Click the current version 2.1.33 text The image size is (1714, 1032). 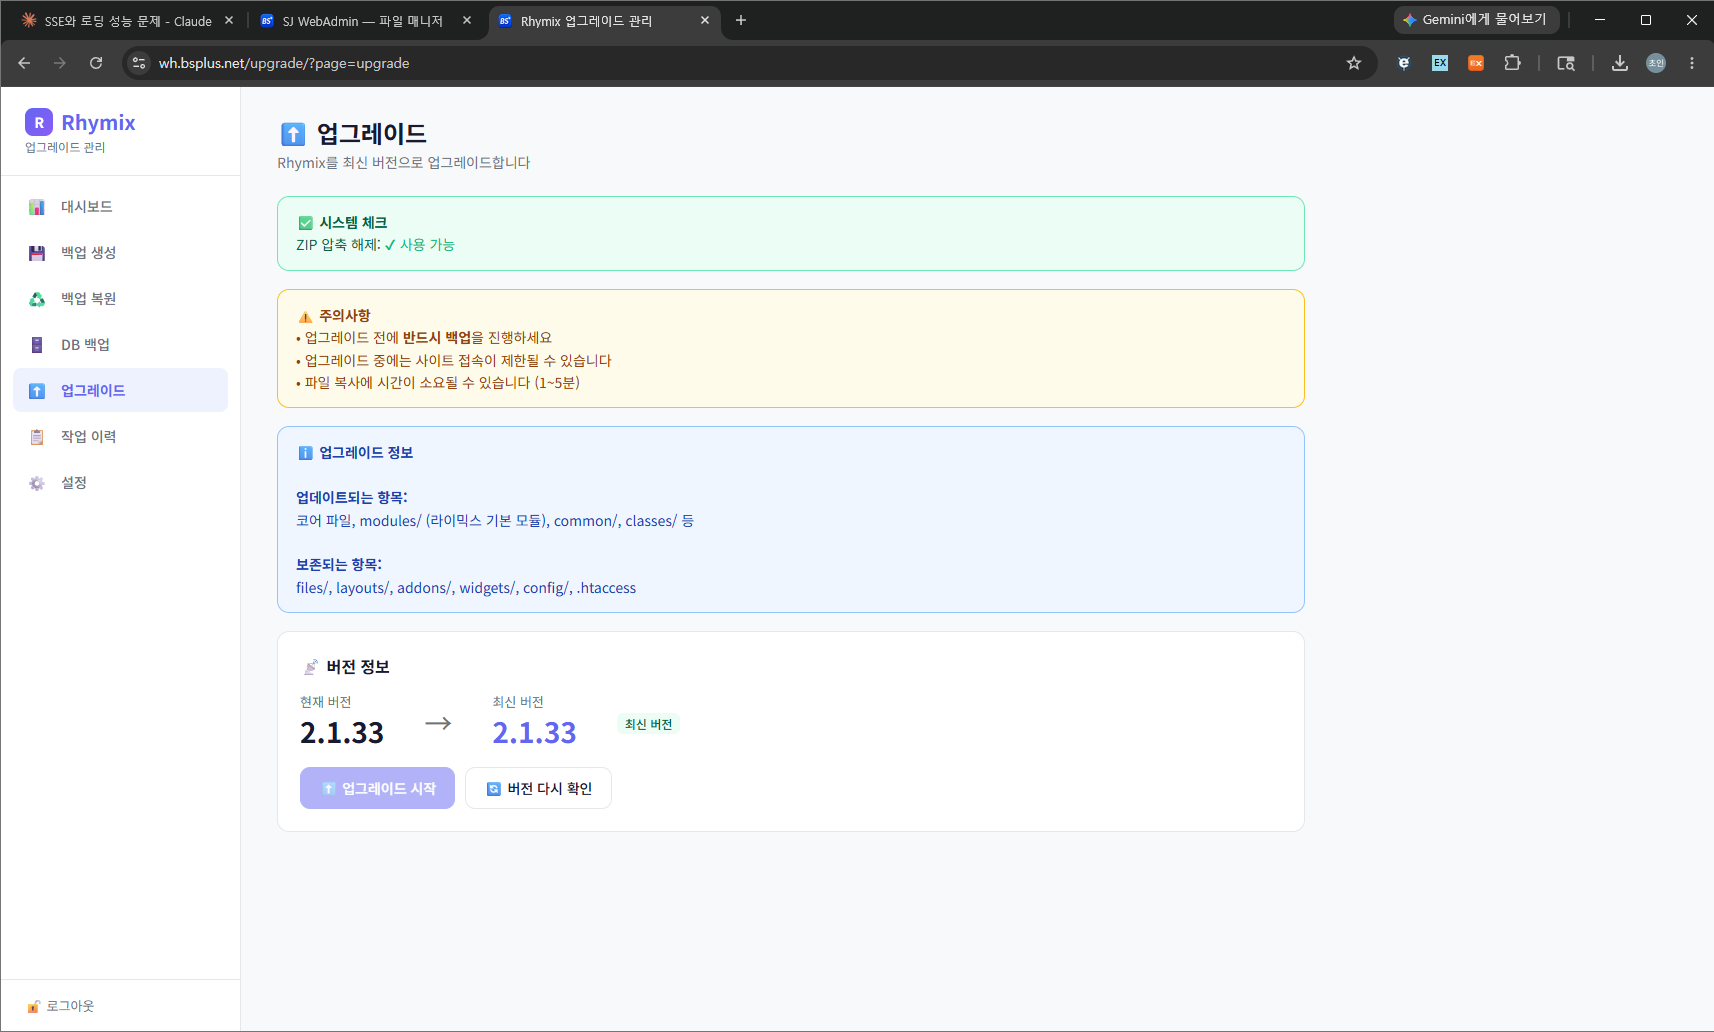pyautogui.click(x=342, y=733)
